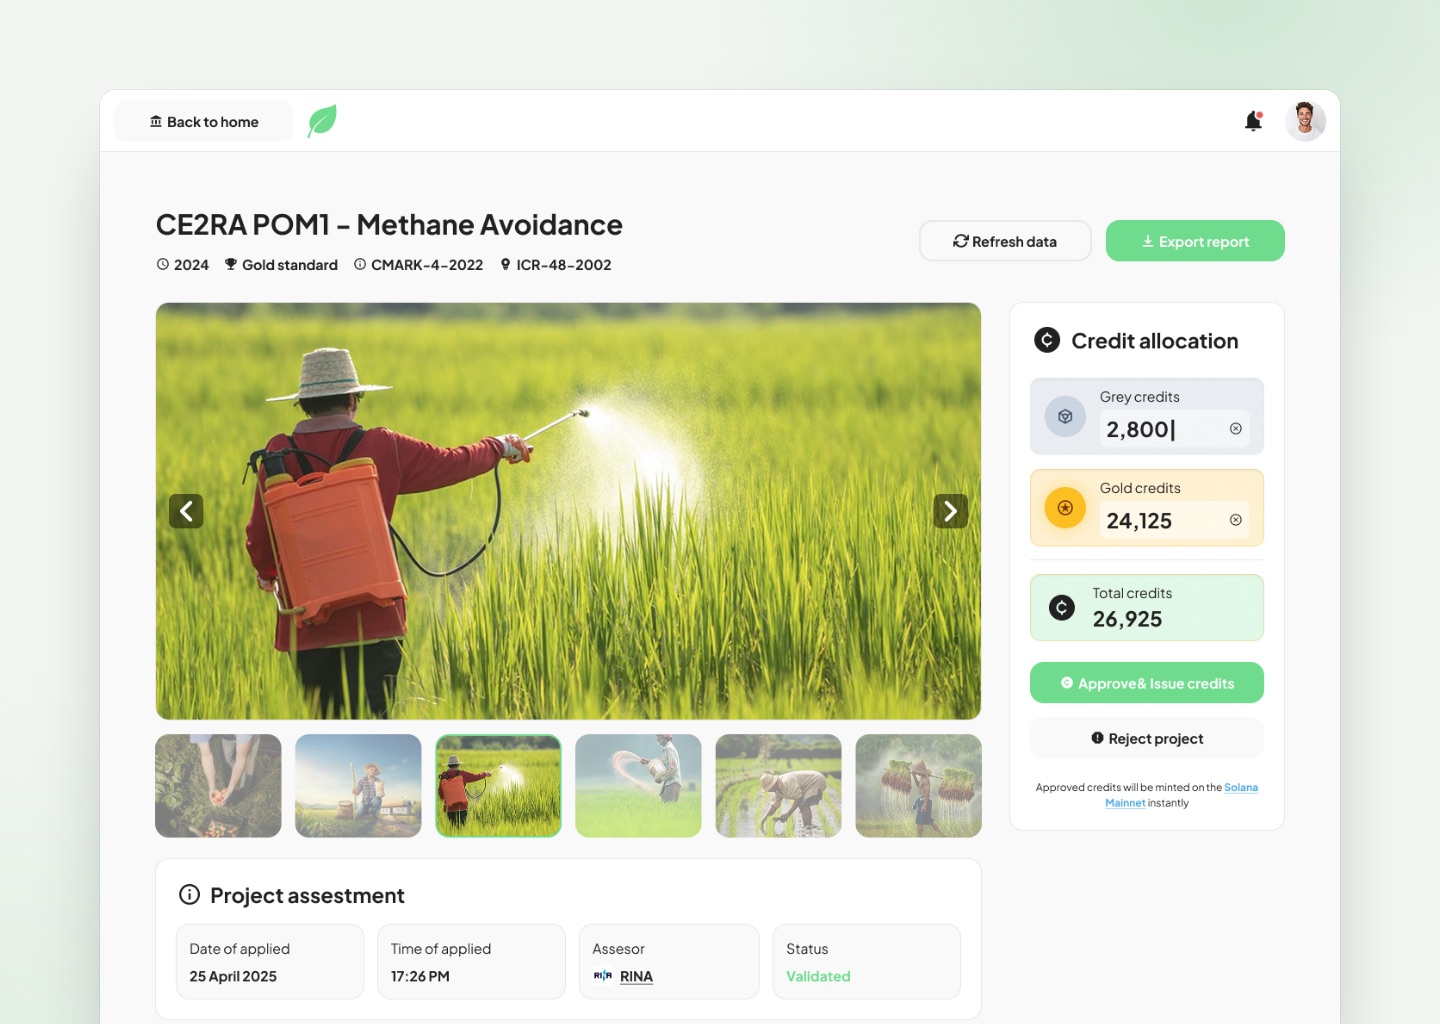
Task: Click the CE2RA POM1 project title
Action: (389, 225)
